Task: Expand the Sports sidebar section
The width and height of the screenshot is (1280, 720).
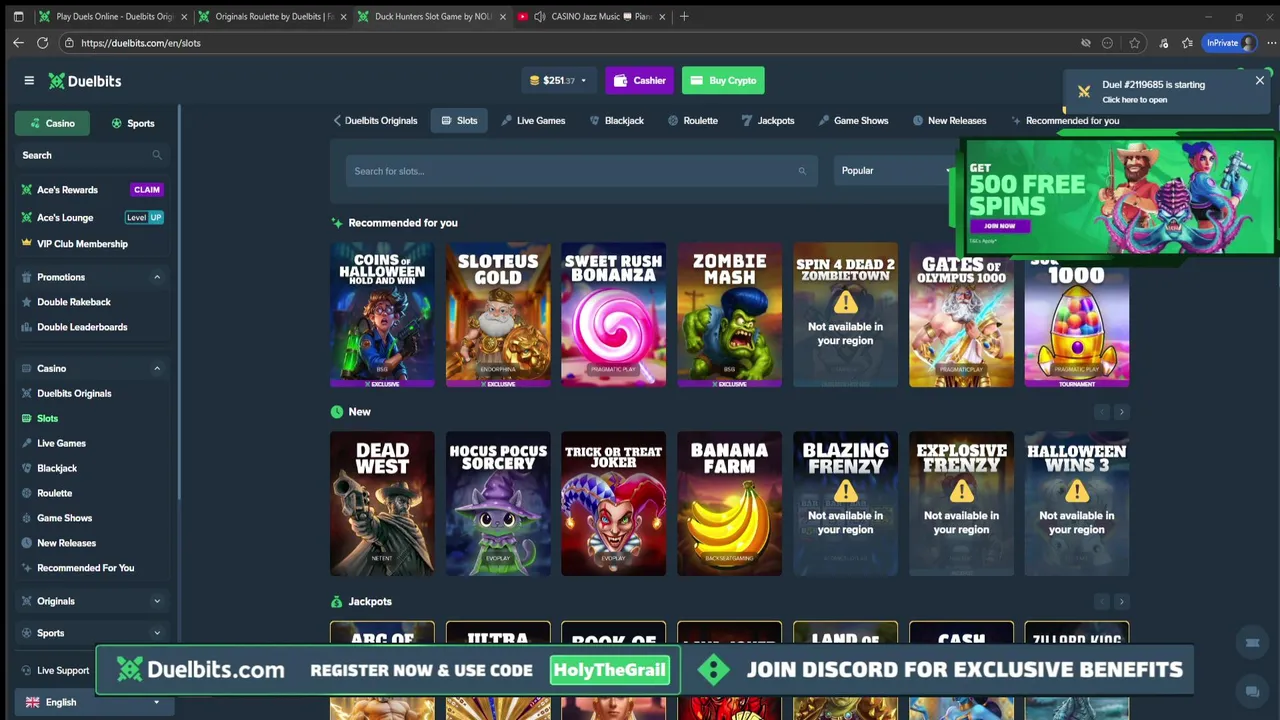Action: [157, 633]
